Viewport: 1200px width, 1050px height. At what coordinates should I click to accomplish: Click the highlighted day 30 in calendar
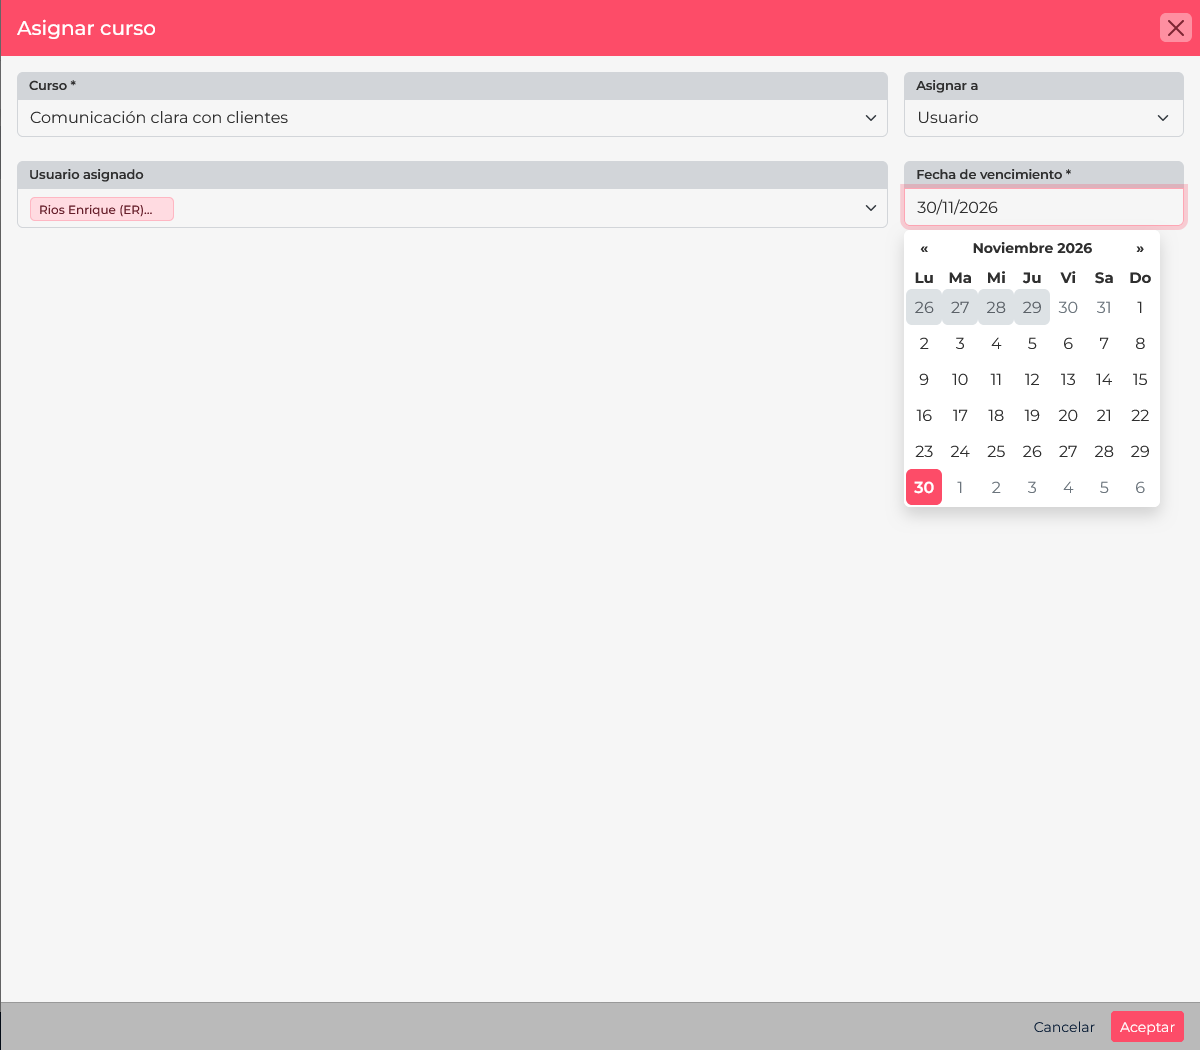pyautogui.click(x=924, y=488)
